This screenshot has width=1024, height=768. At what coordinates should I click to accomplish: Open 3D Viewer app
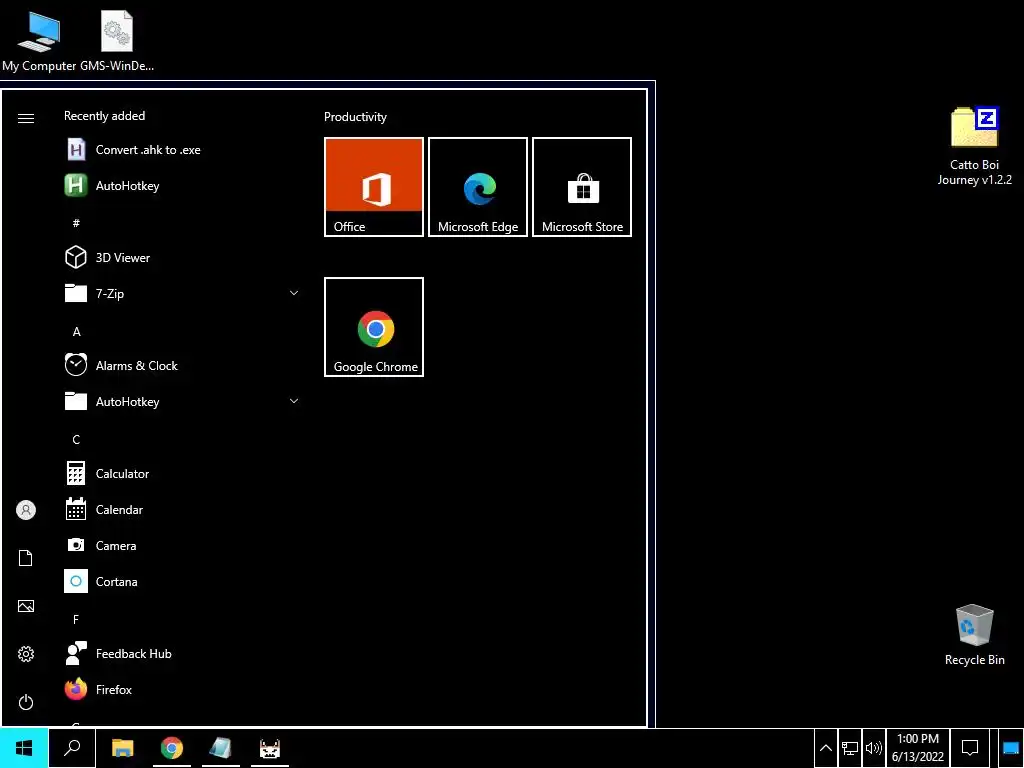pos(182,257)
